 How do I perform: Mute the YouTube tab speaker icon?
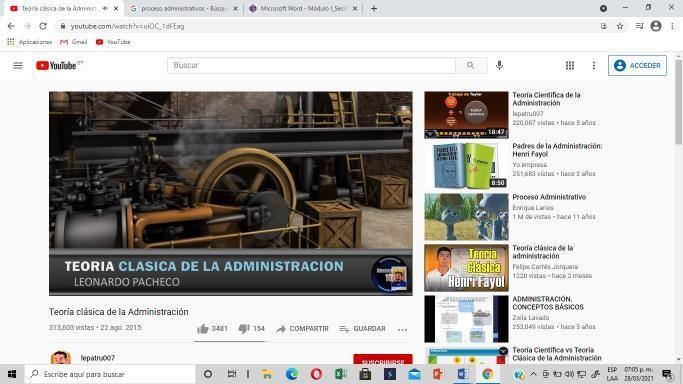[105, 8]
